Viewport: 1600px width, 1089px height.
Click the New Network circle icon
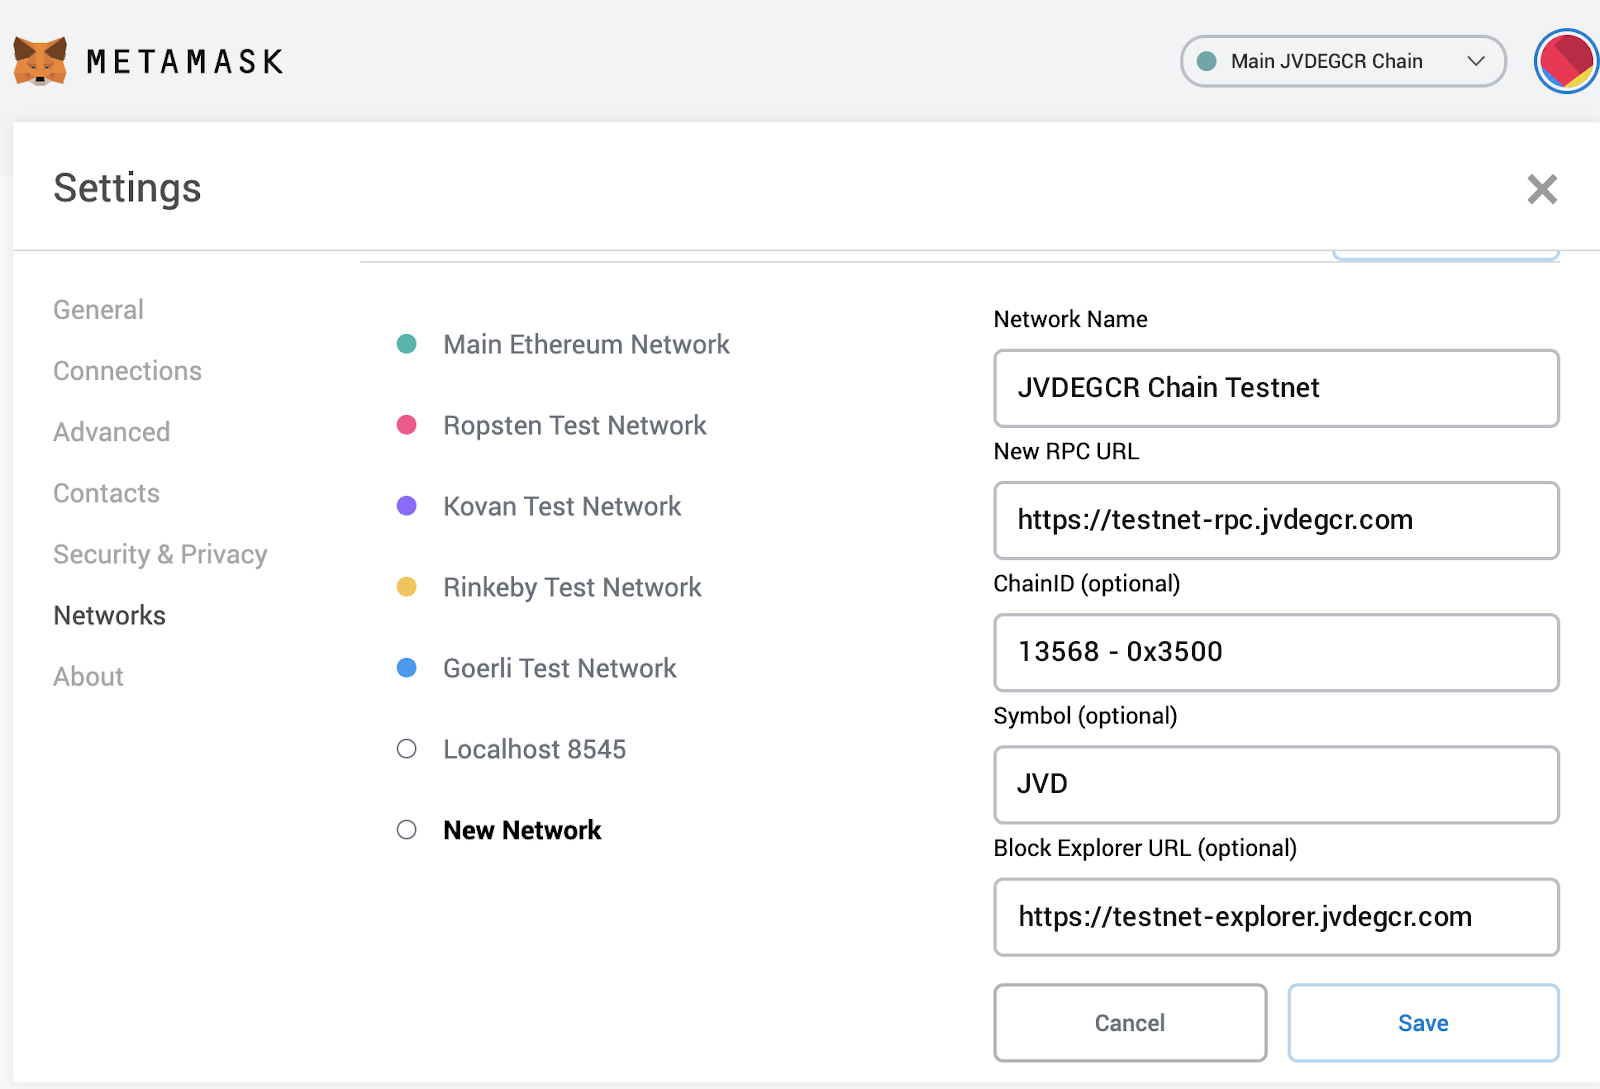[x=406, y=830]
